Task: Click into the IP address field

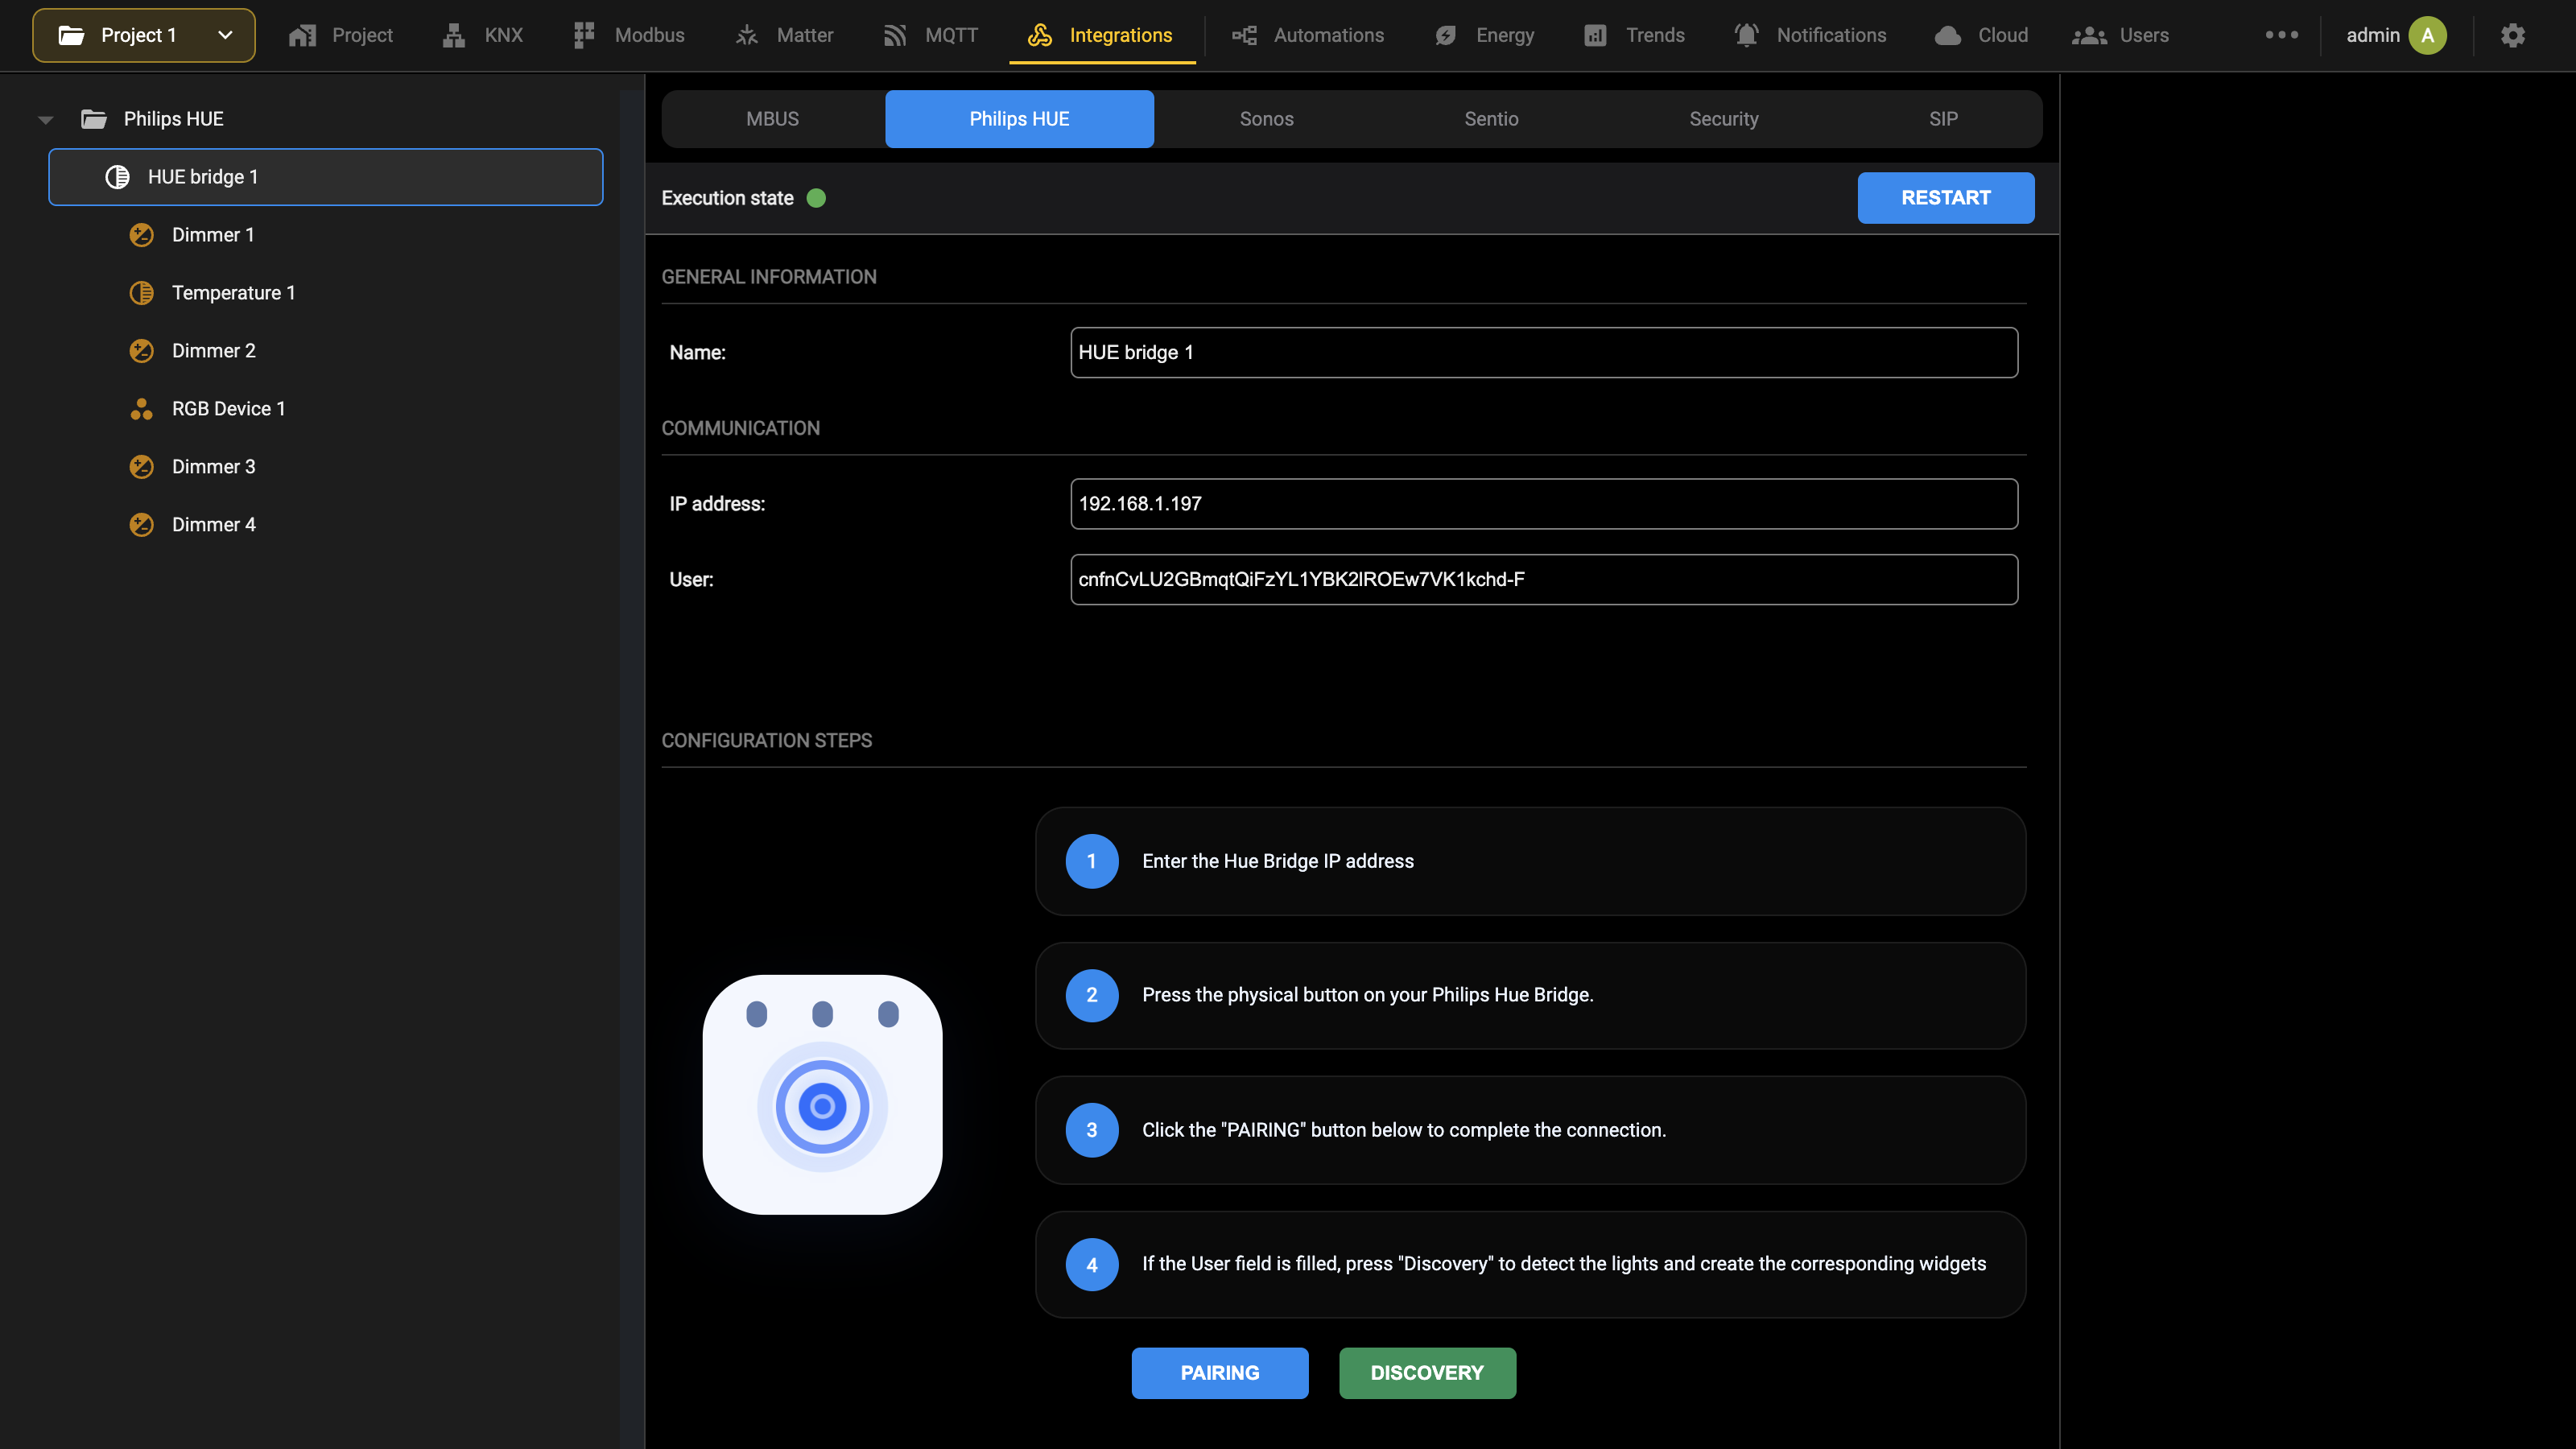Action: pos(1543,504)
